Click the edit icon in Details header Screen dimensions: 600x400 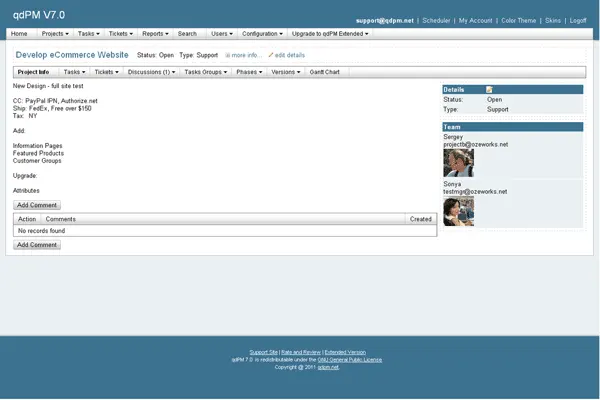point(490,90)
